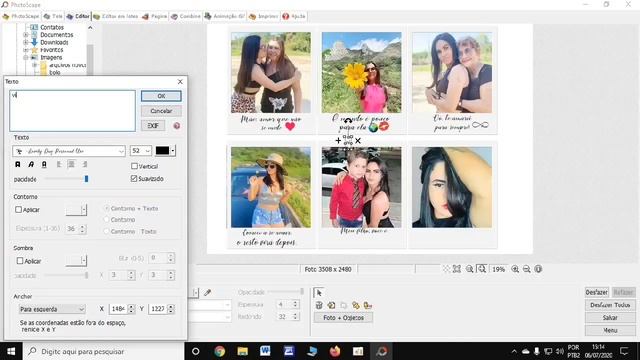Open the text color picker arrow
The image size is (640, 360).
point(173,151)
